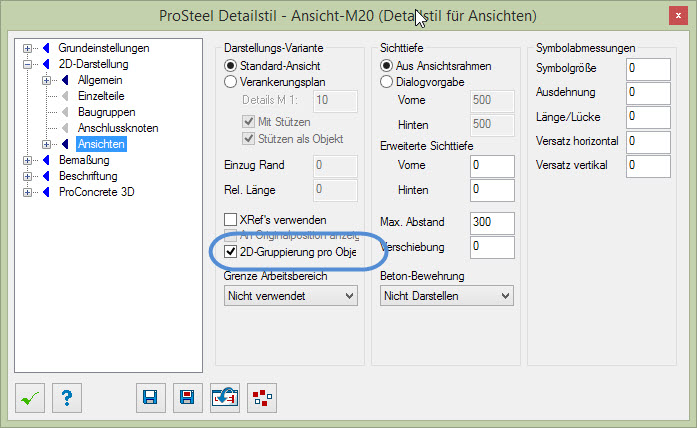The width and height of the screenshot is (697, 428).
Task: Click the gray arrow icon beside Anschlussknoten
Action: click(65, 128)
